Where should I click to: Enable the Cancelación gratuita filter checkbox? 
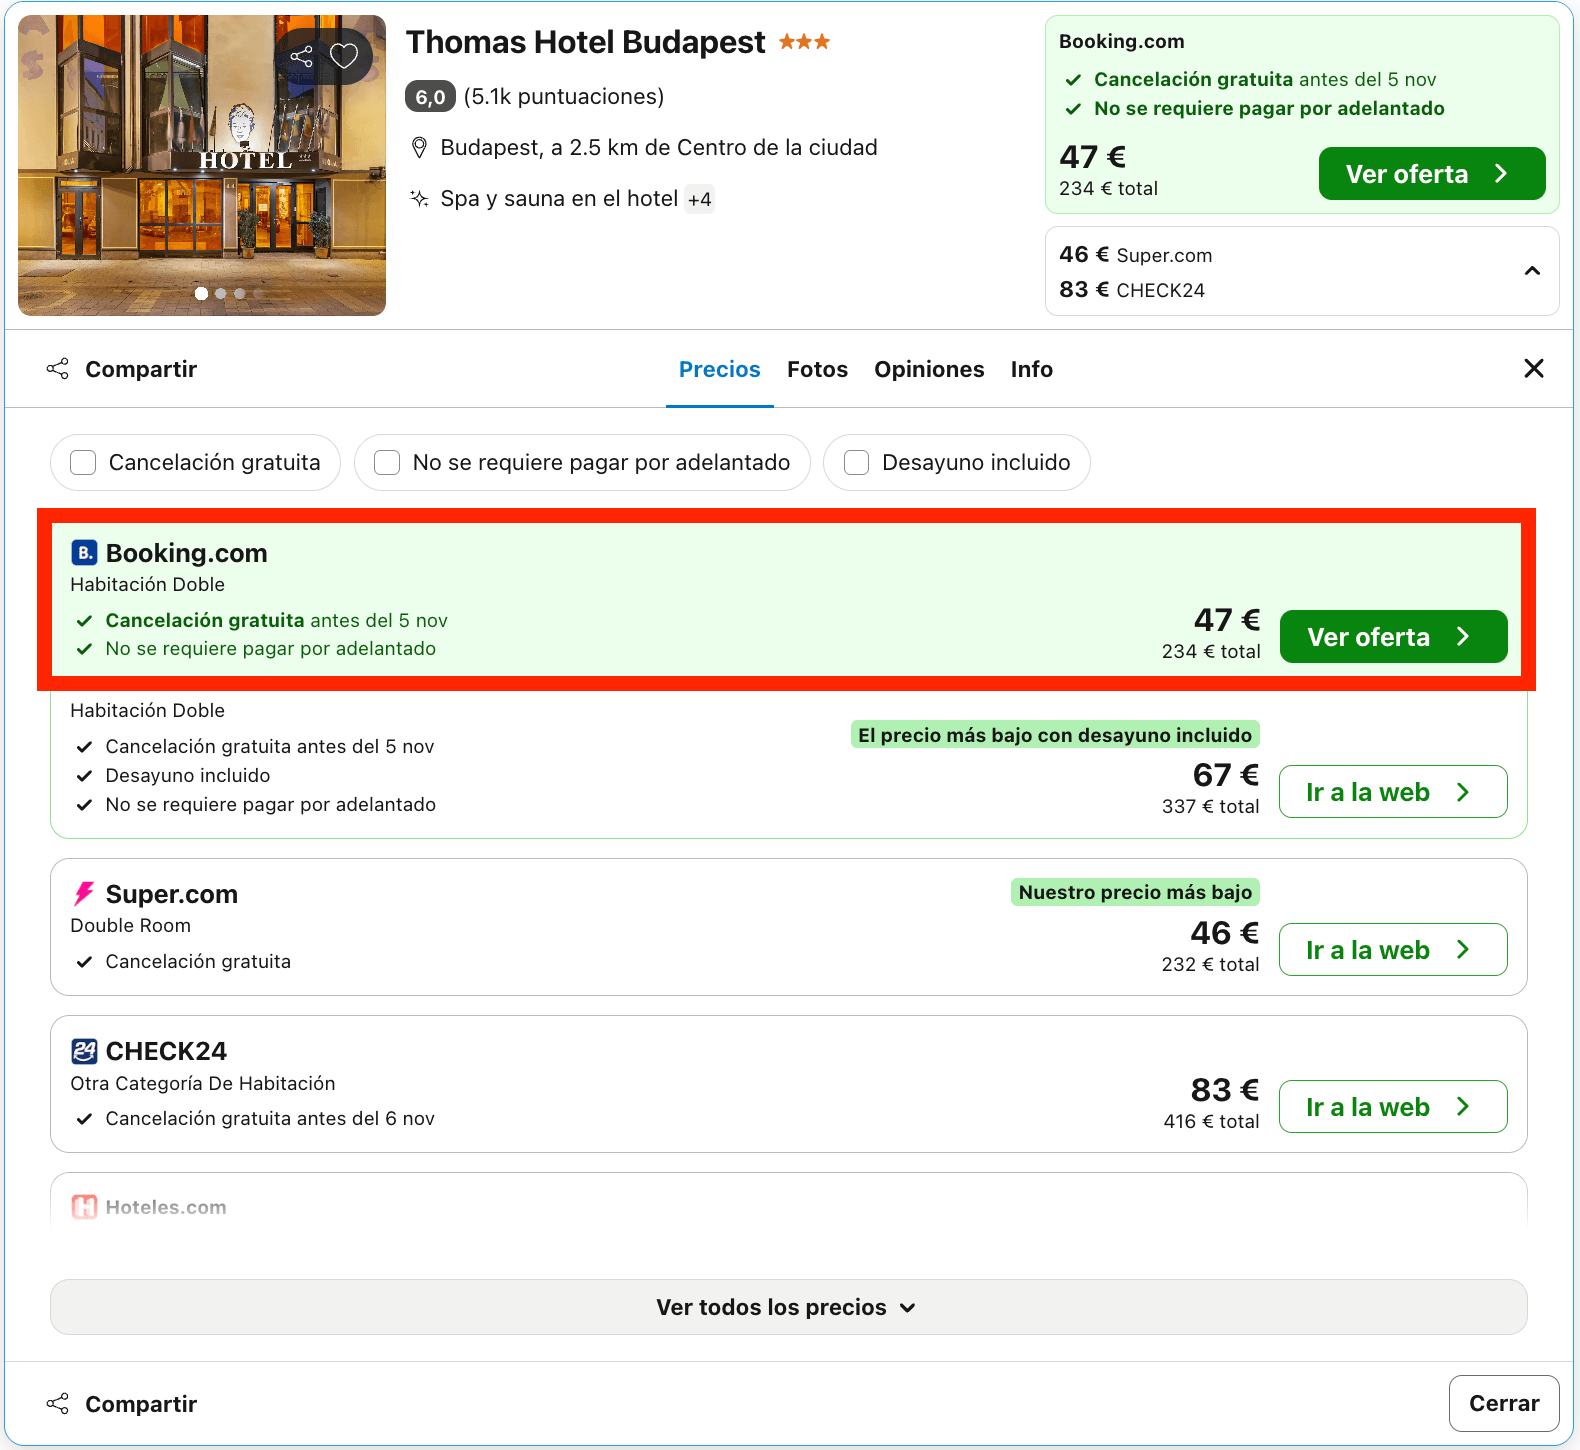pyautogui.click(x=83, y=462)
